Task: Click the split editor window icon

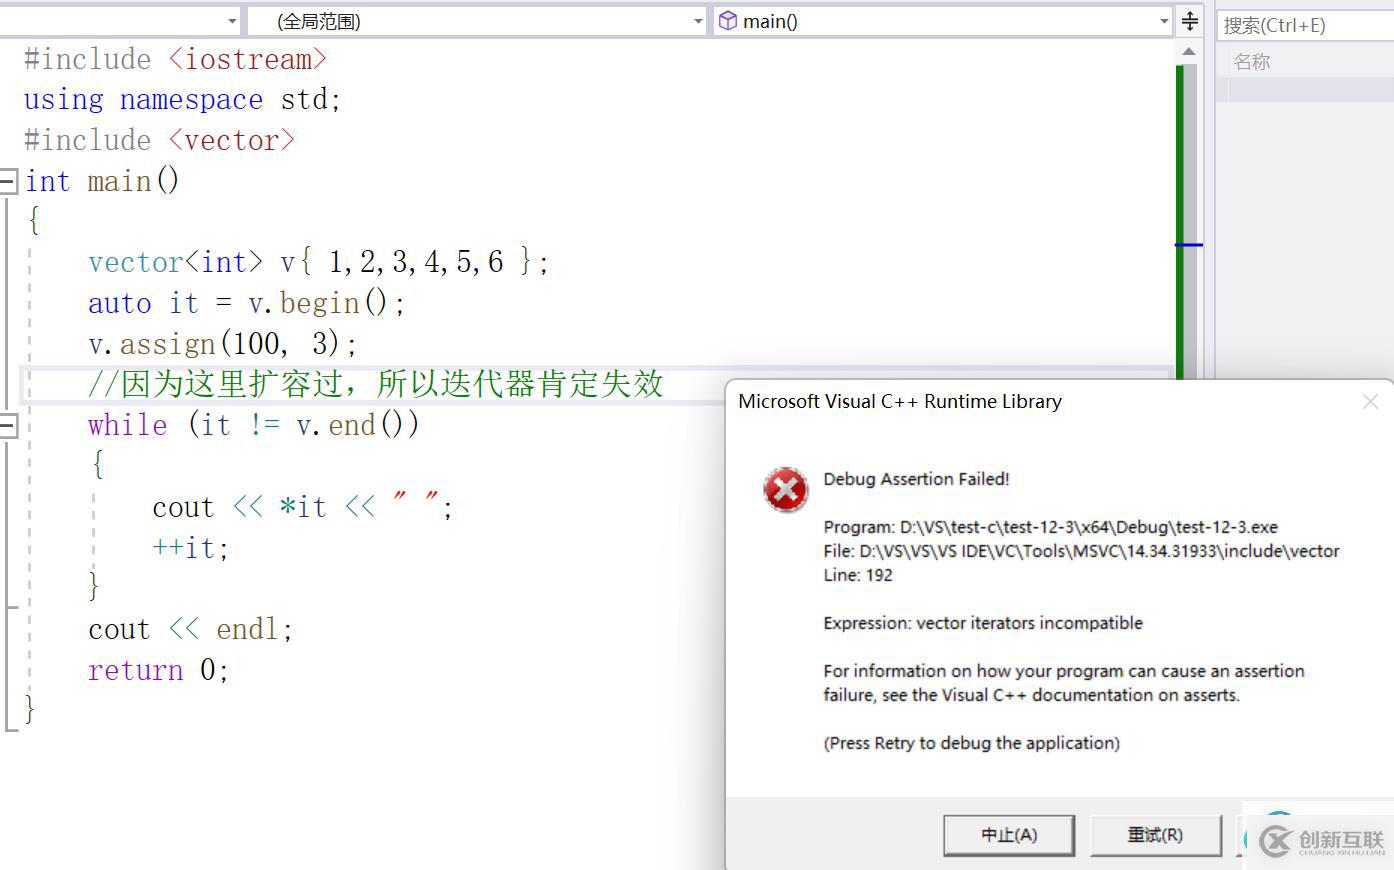Action: click(1190, 21)
